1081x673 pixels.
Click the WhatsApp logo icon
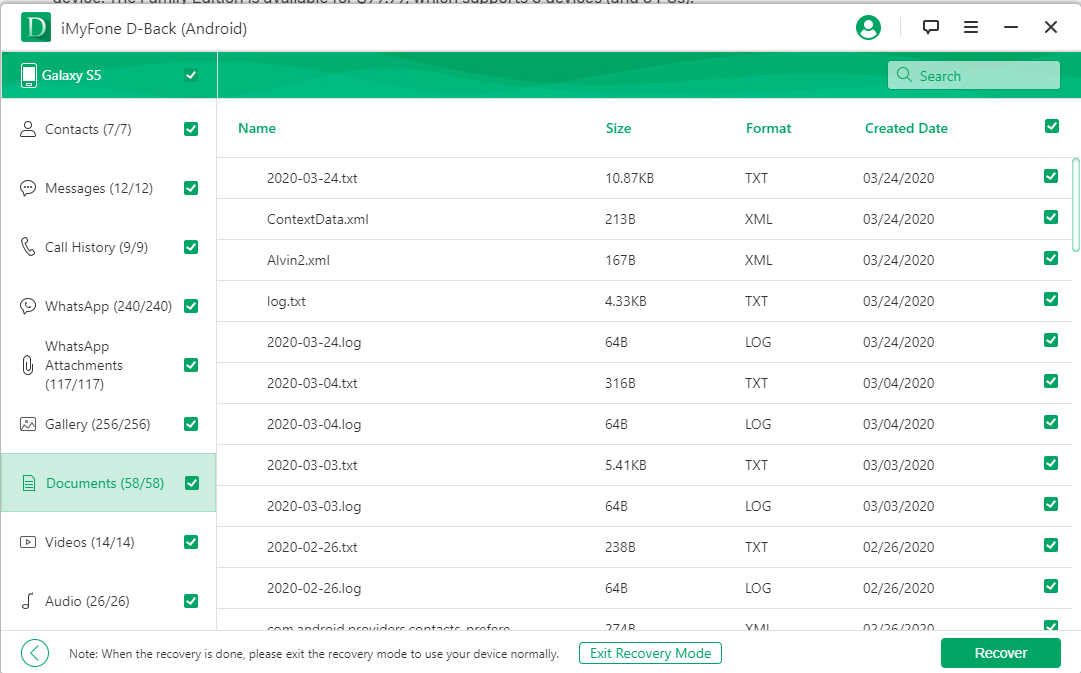pos(28,305)
